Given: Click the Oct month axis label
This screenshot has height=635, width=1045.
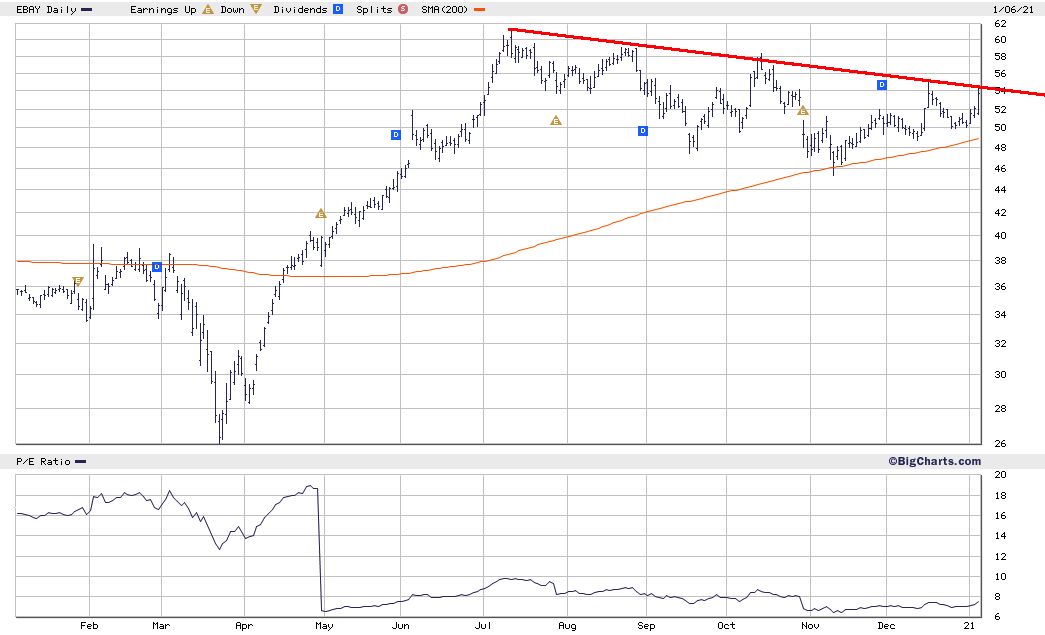Looking at the screenshot, I should coord(726,626).
